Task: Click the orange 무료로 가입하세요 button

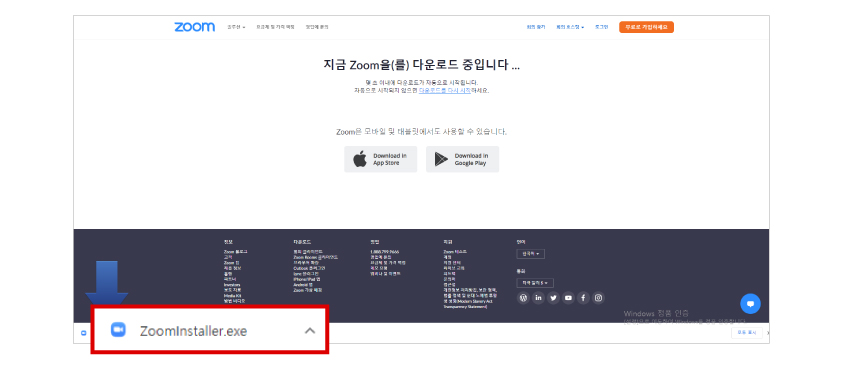Action: tap(646, 27)
